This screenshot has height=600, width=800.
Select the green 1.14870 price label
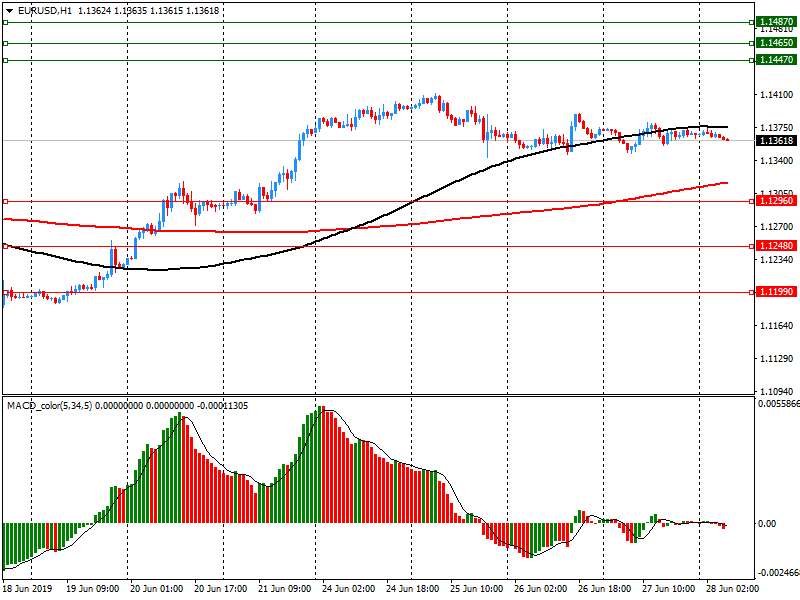coord(777,22)
